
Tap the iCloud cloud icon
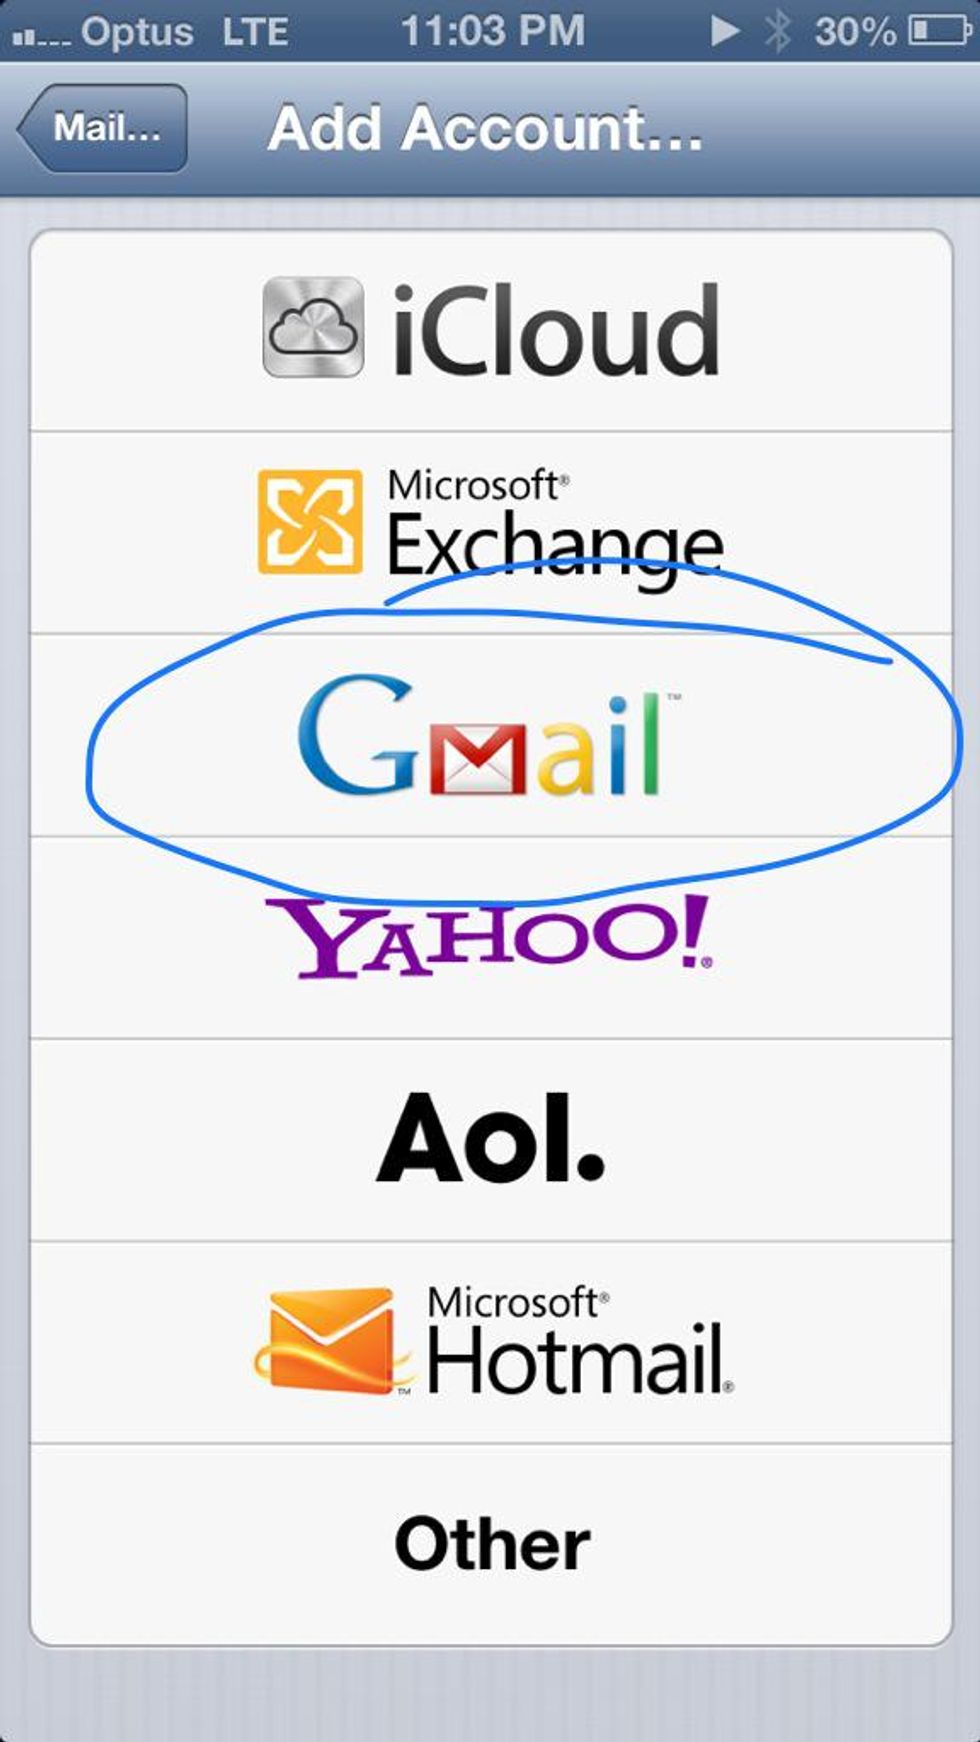(313, 327)
